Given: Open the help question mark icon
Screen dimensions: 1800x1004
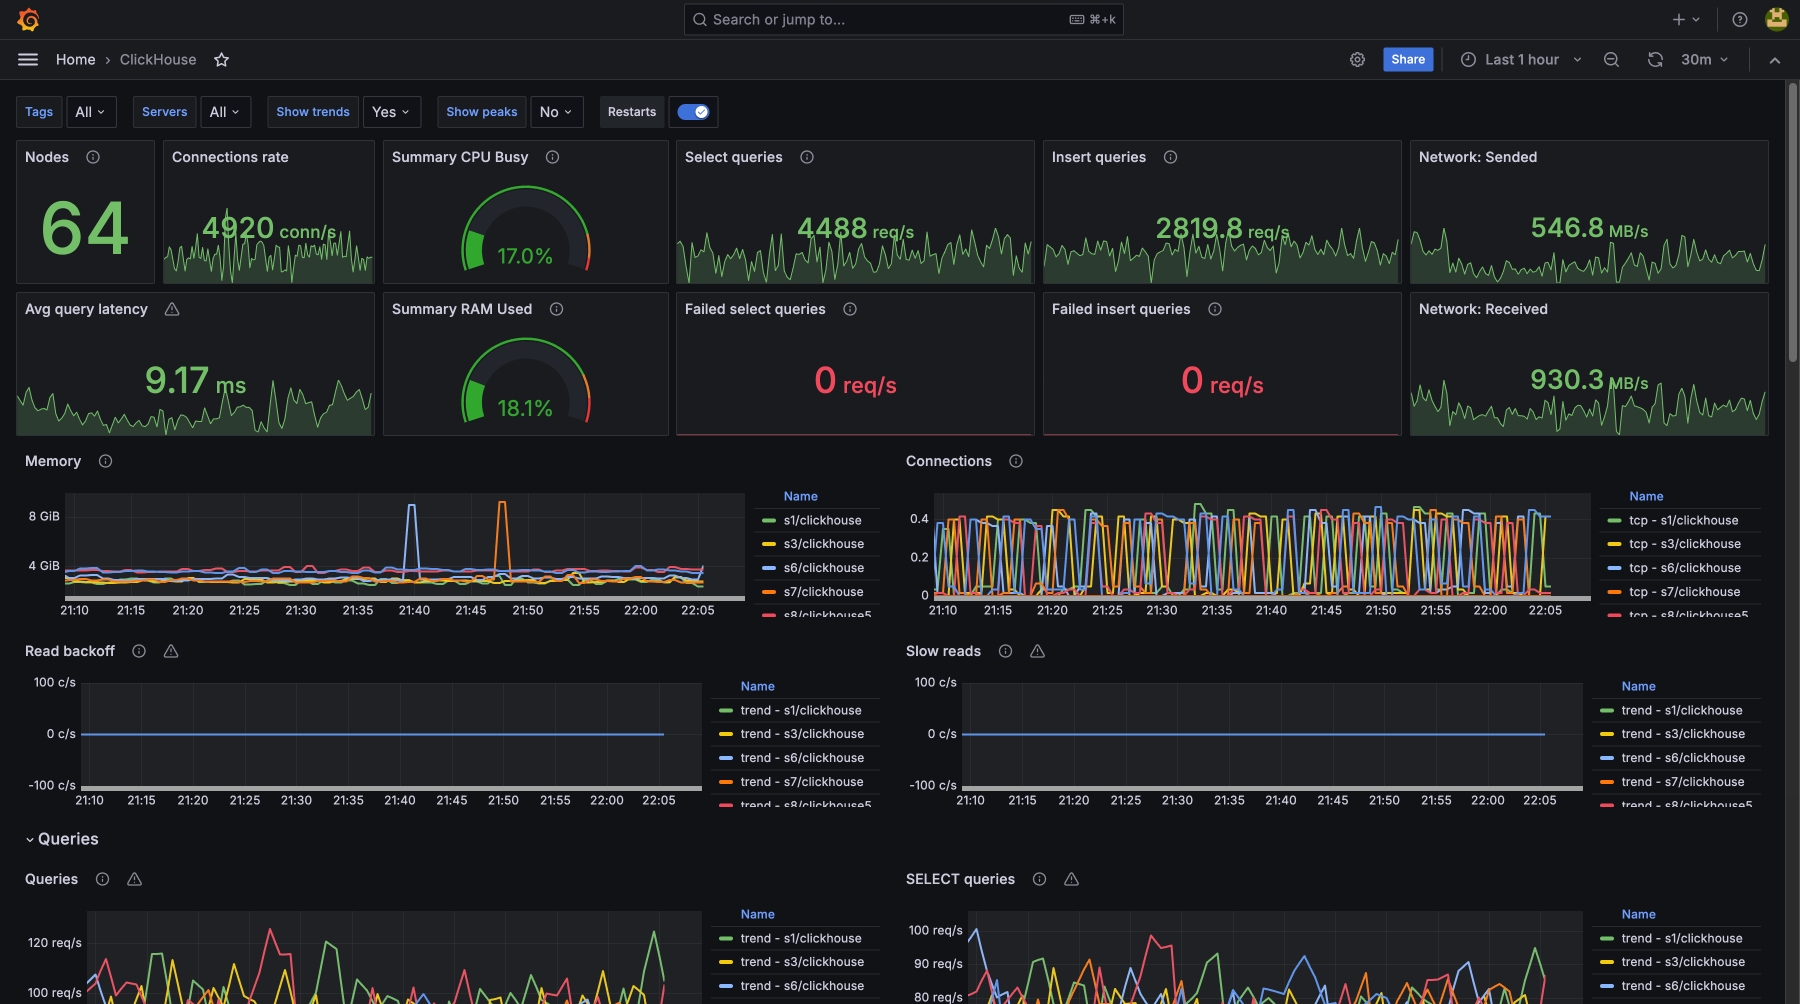Looking at the screenshot, I should click(1740, 20).
